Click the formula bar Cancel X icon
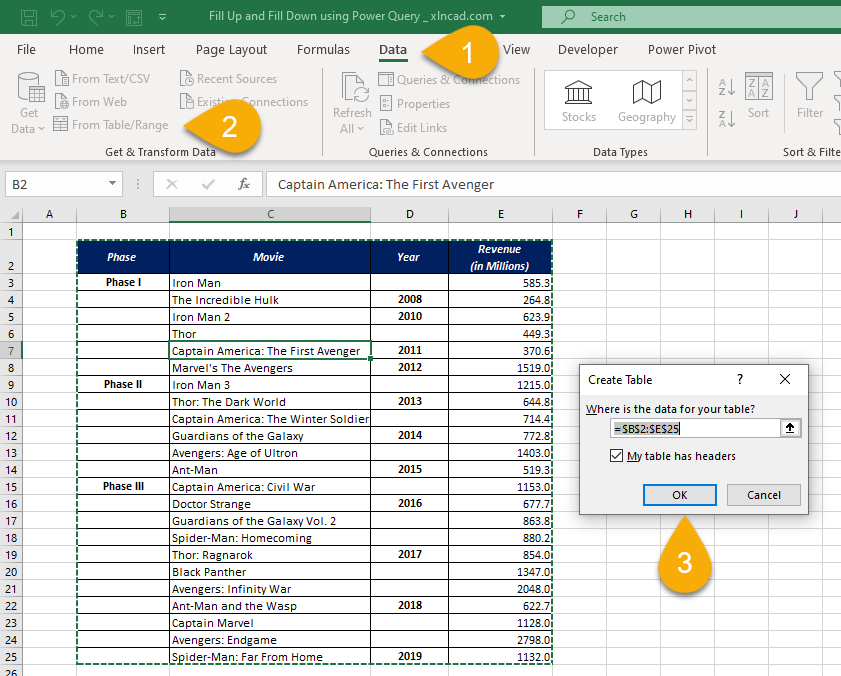The image size is (841, 676). coord(172,185)
